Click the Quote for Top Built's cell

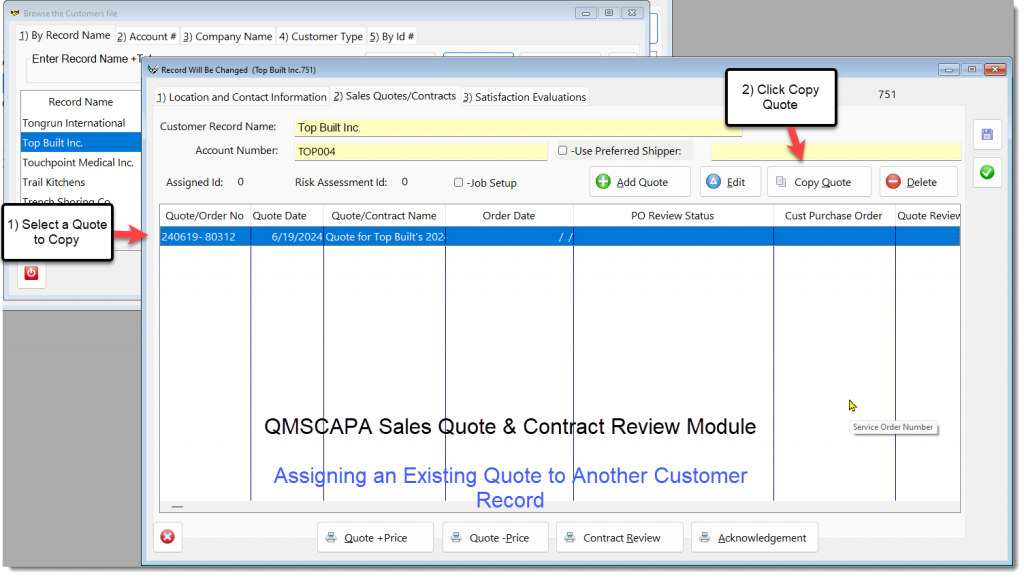(x=385, y=237)
